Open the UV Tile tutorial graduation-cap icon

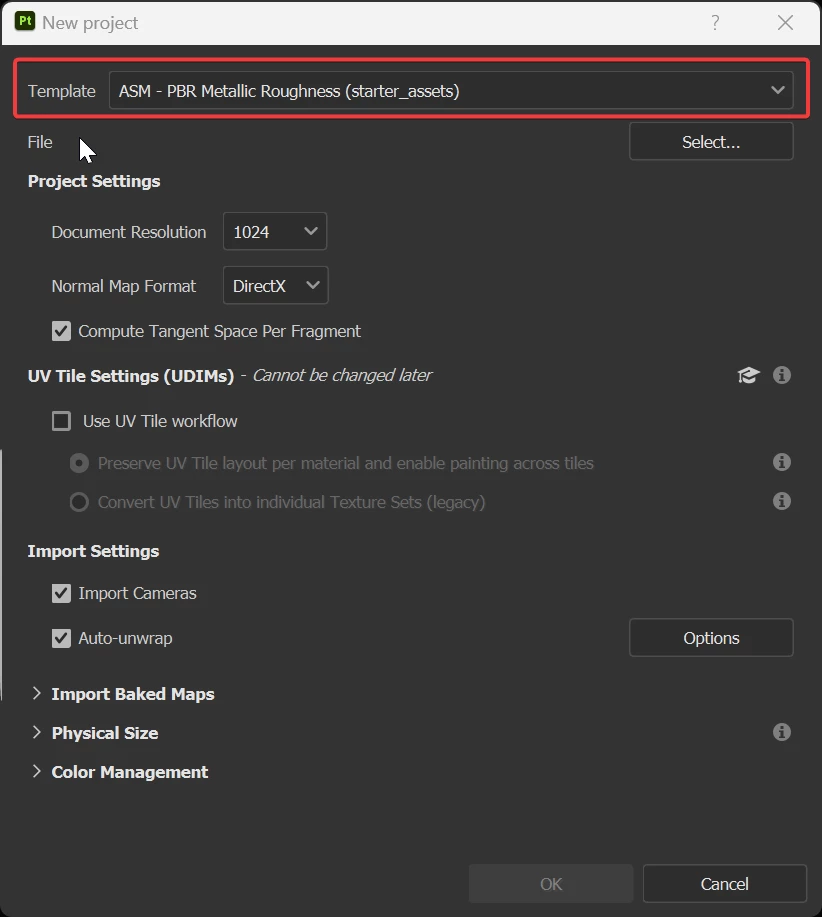click(x=748, y=375)
